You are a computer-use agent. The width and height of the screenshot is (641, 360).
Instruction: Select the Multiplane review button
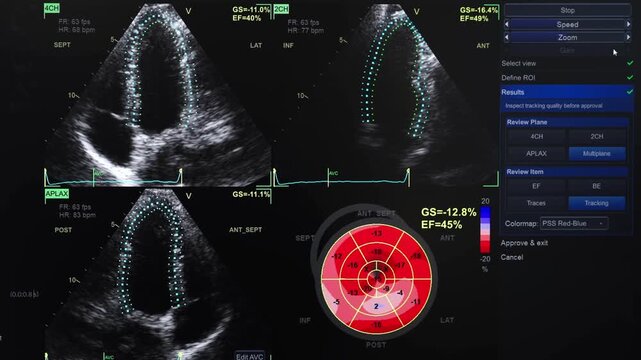point(597,154)
